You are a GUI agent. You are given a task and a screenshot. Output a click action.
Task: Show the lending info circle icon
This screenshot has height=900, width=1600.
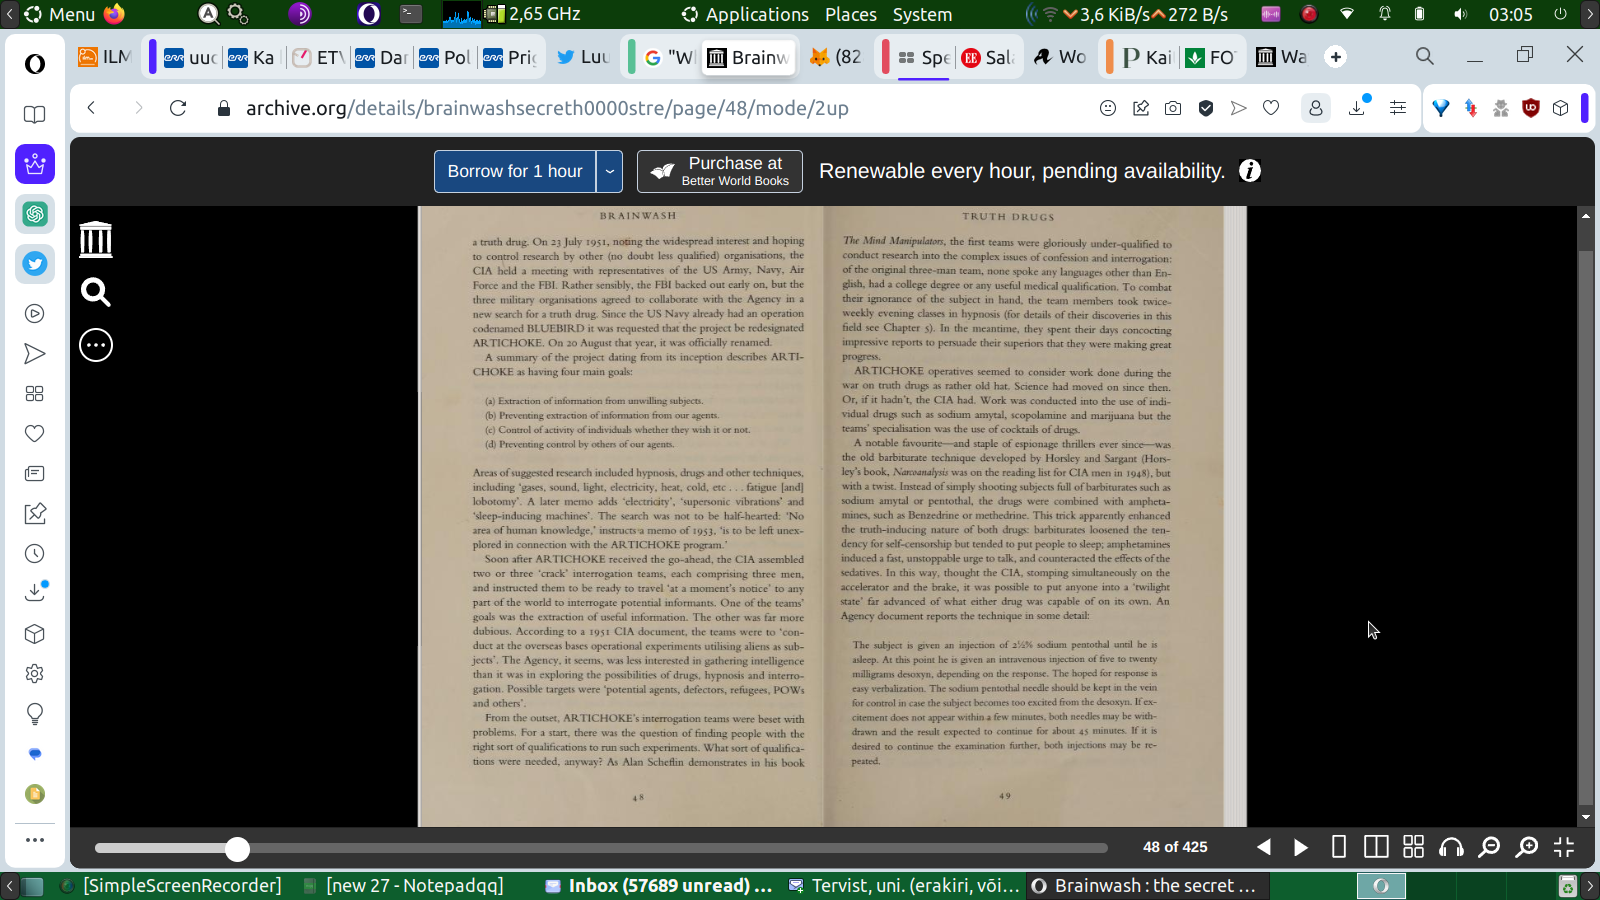coord(1250,171)
